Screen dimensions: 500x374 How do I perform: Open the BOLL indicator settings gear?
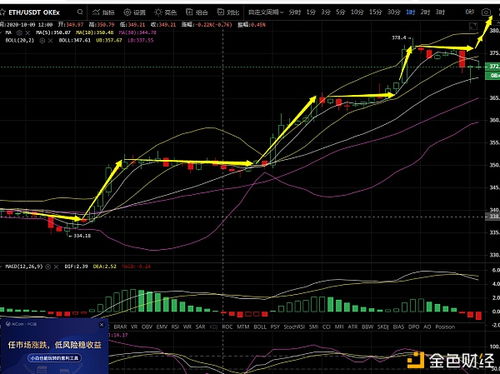(x=42, y=40)
